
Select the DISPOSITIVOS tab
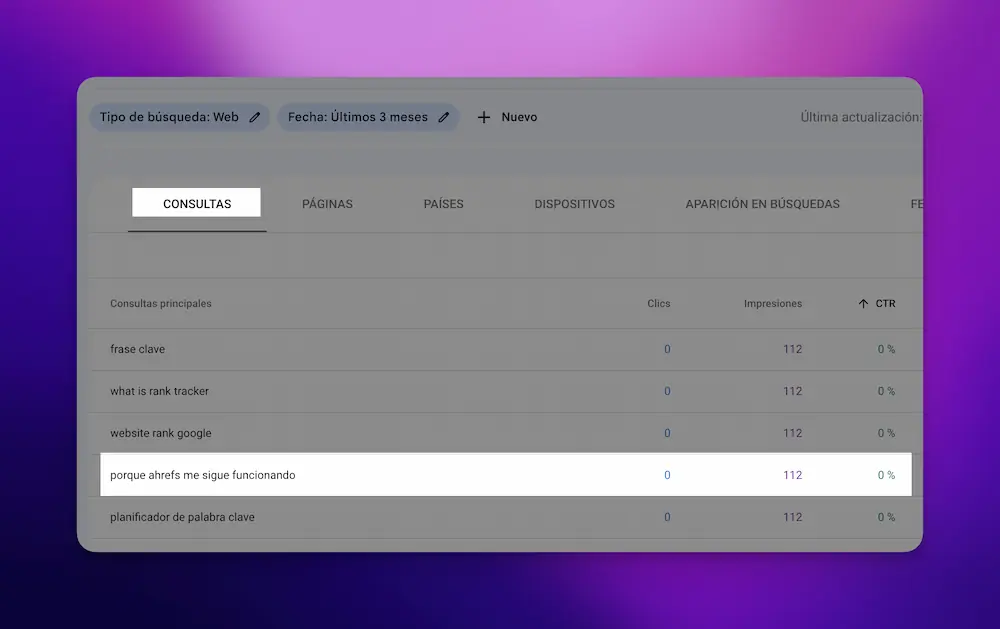574,204
